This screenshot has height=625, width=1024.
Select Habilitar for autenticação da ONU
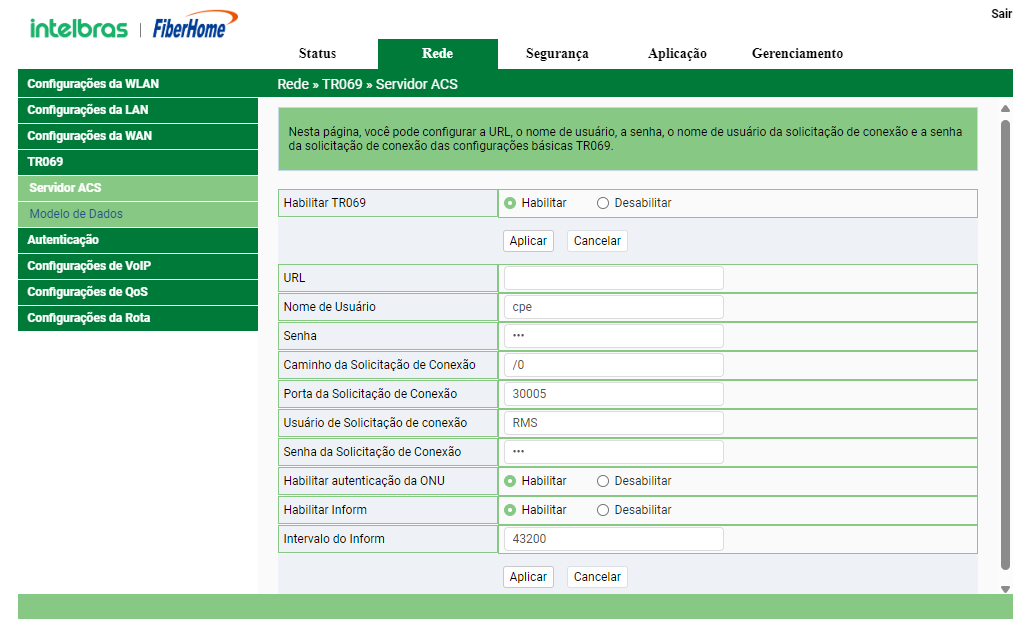coord(510,481)
